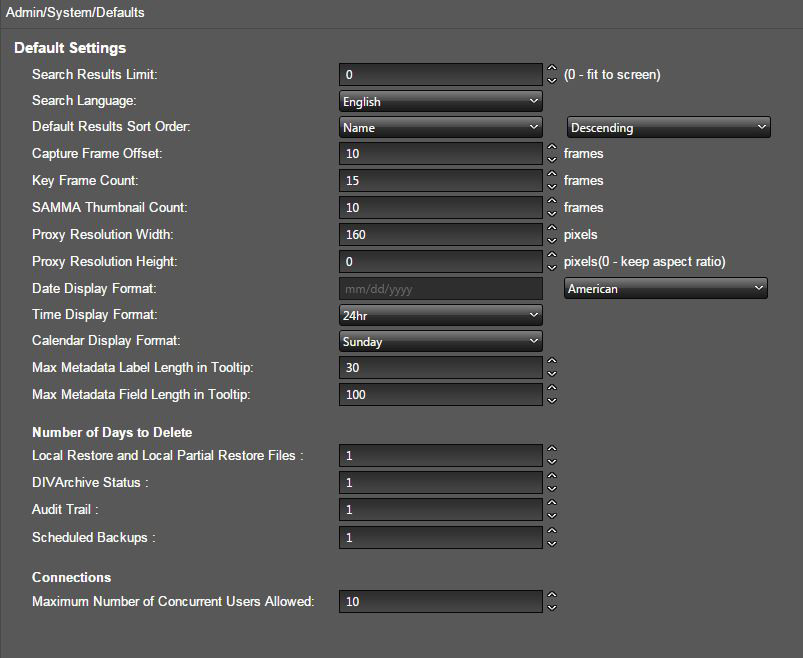
Task: Decrease the Proxy Resolution Height value
Action: pos(552,268)
